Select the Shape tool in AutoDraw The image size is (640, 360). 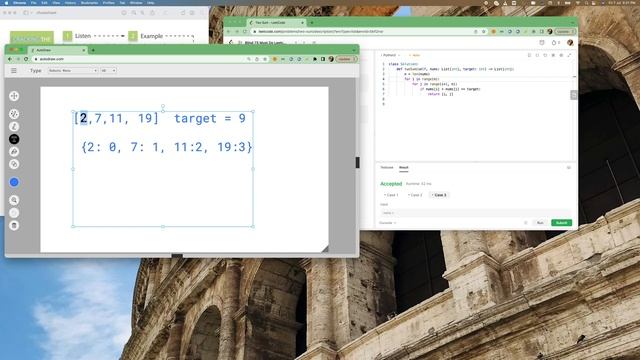[14, 164]
